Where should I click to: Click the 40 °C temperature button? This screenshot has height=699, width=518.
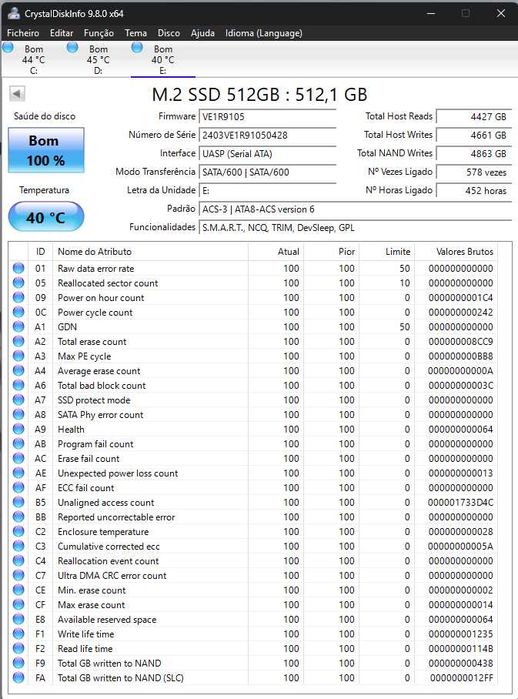click(x=46, y=217)
